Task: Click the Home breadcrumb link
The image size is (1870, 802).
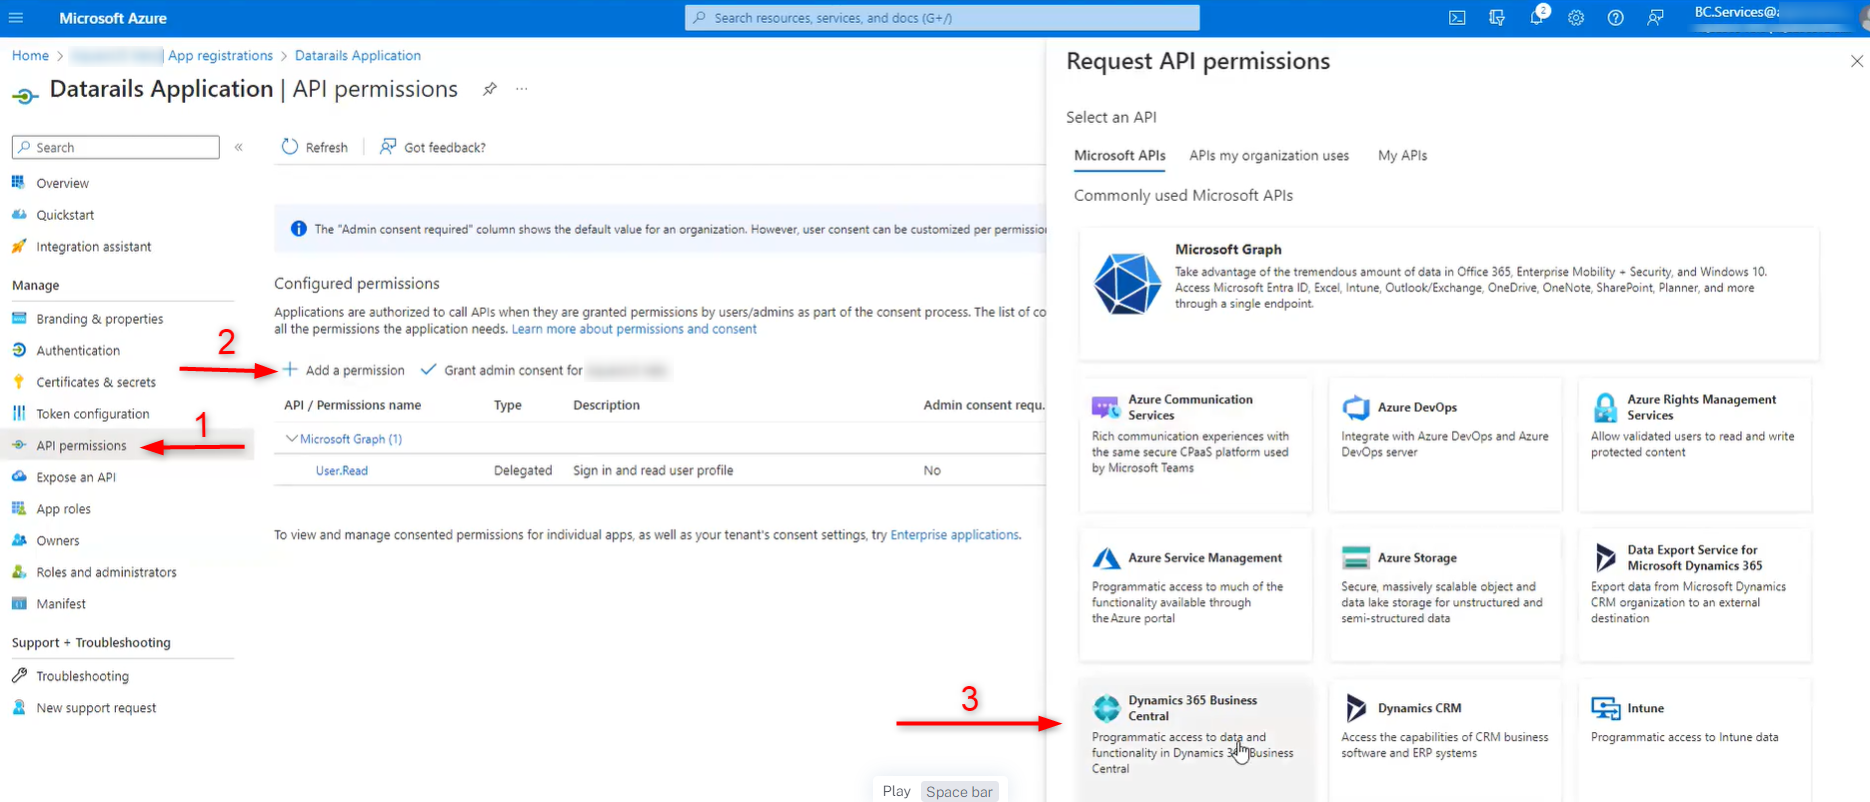Action: (30, 56)
